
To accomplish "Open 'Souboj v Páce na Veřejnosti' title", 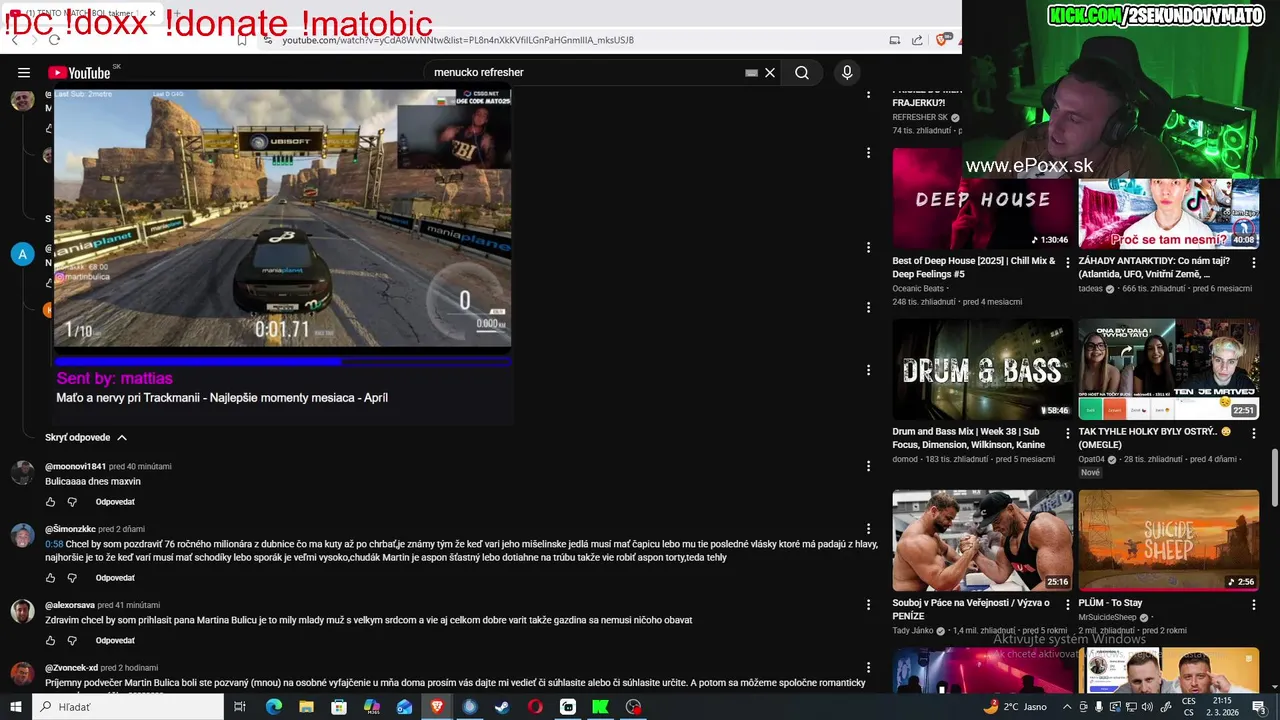I will (970, 609).
